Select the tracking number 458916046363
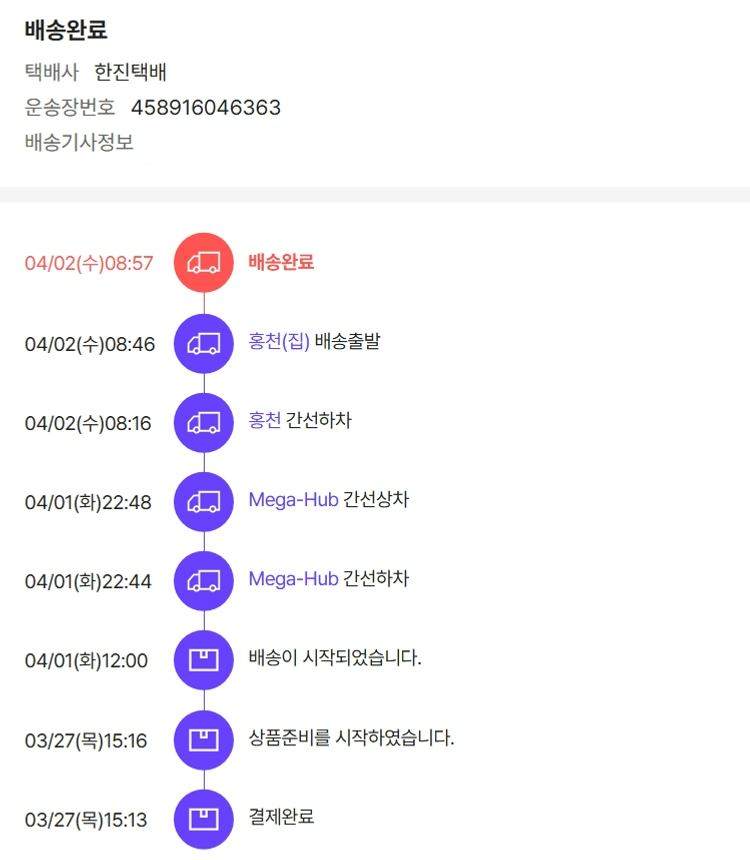This screenshot has height=860, width=750. [x=206, y=107]
